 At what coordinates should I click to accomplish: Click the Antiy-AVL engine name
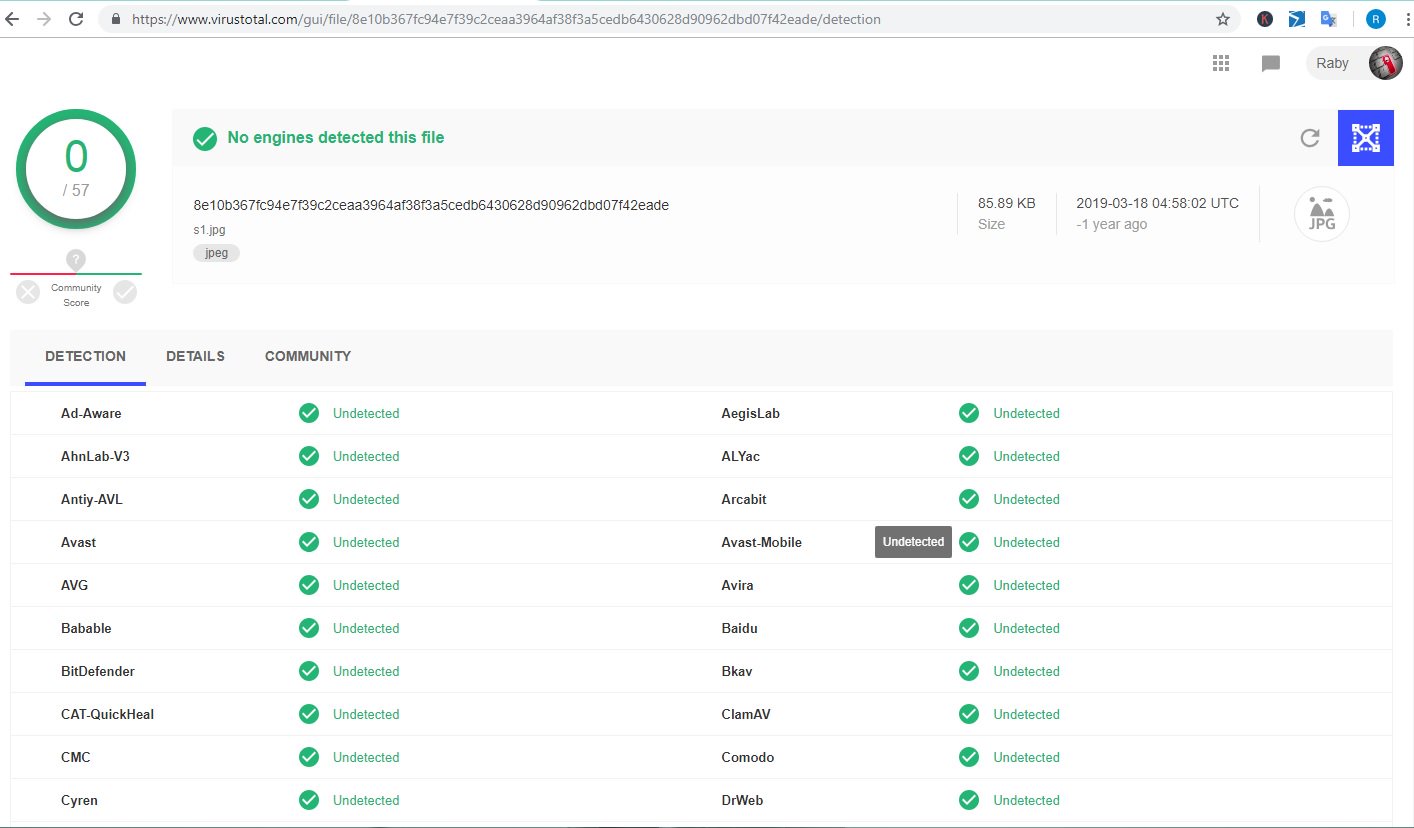coord(92,499)
